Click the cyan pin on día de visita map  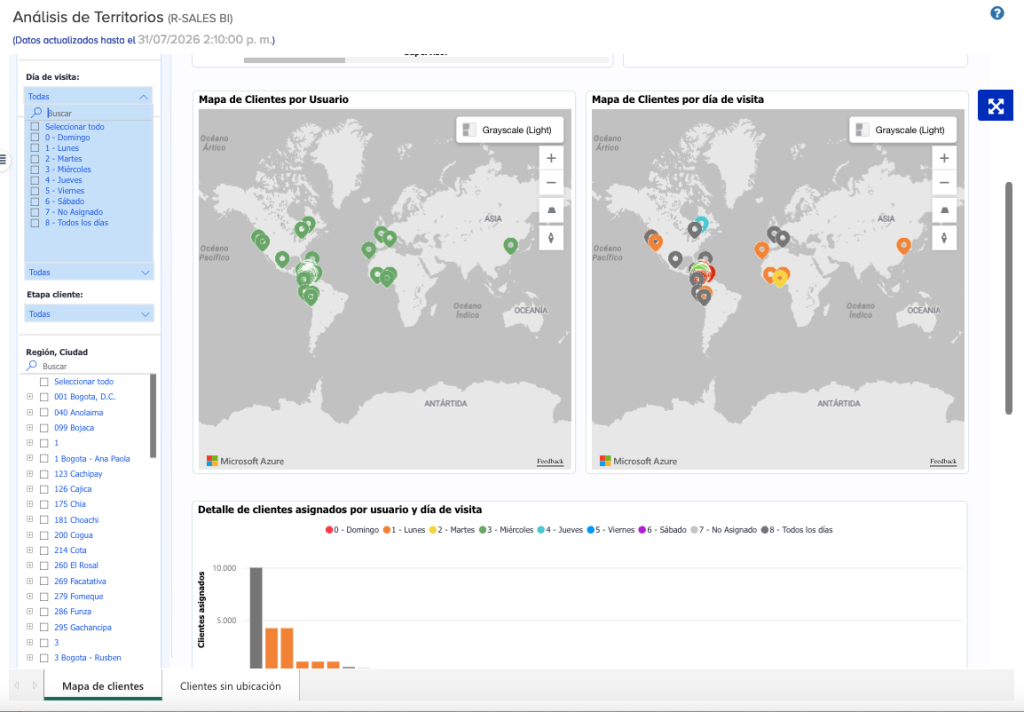[x=702, y=222]
